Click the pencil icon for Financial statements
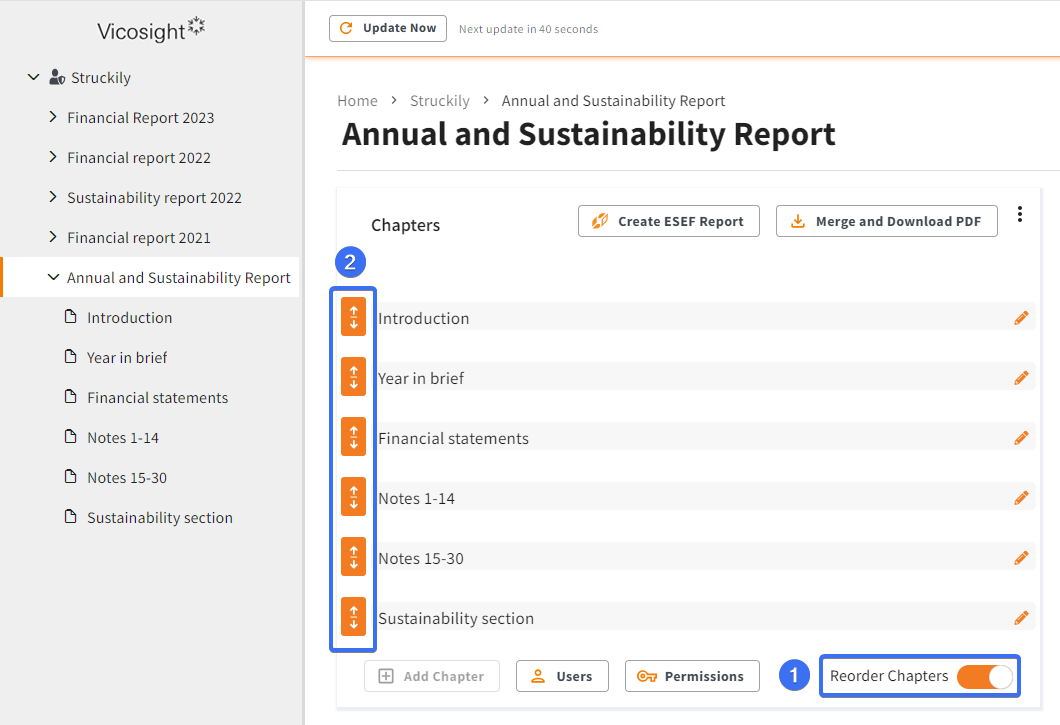The width and height of the screenshot is (1060, 725). pyautogui.click(x=1021, y=438)
